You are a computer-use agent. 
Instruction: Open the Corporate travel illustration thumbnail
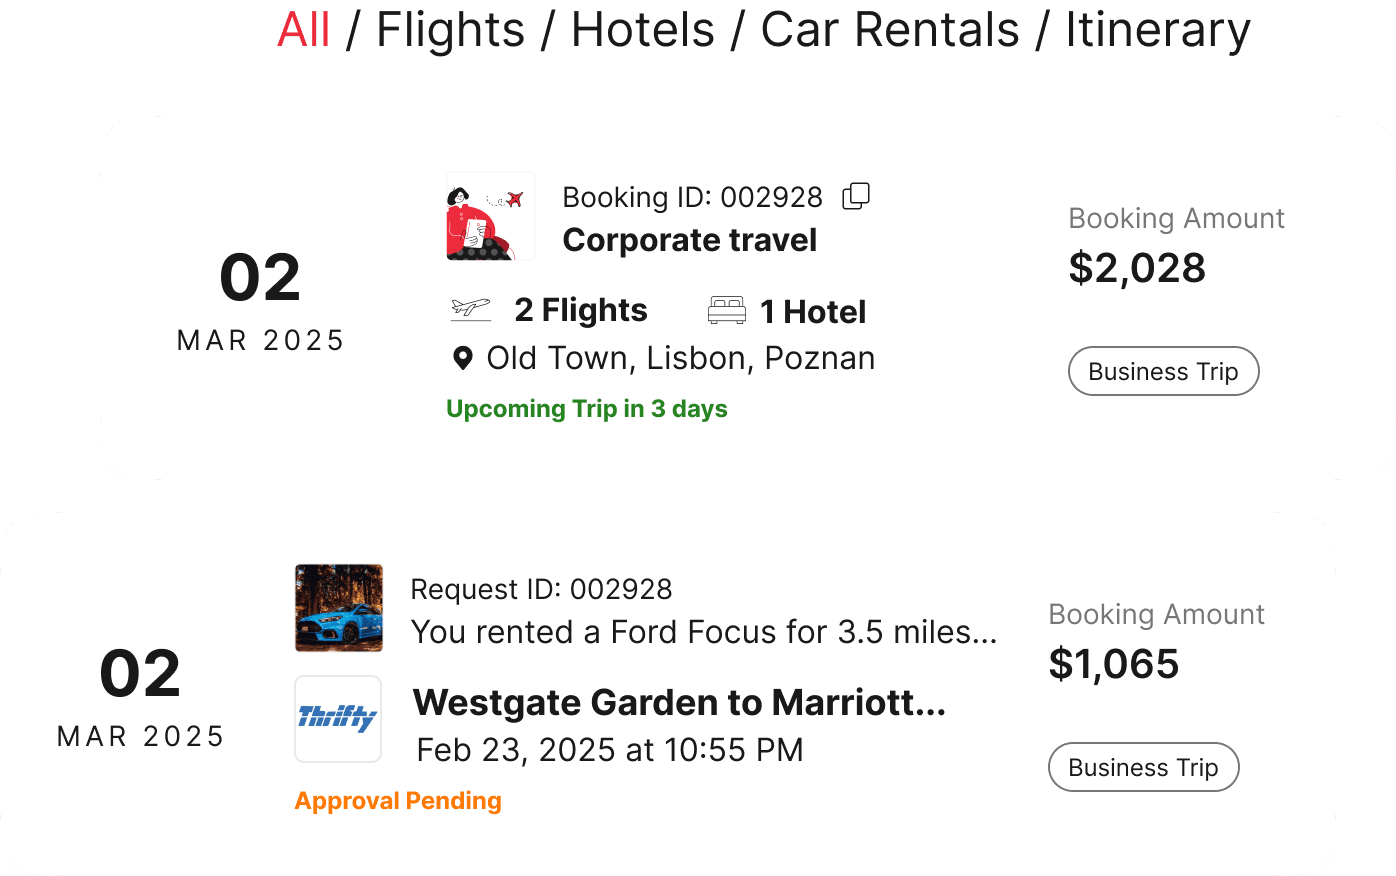491,216
